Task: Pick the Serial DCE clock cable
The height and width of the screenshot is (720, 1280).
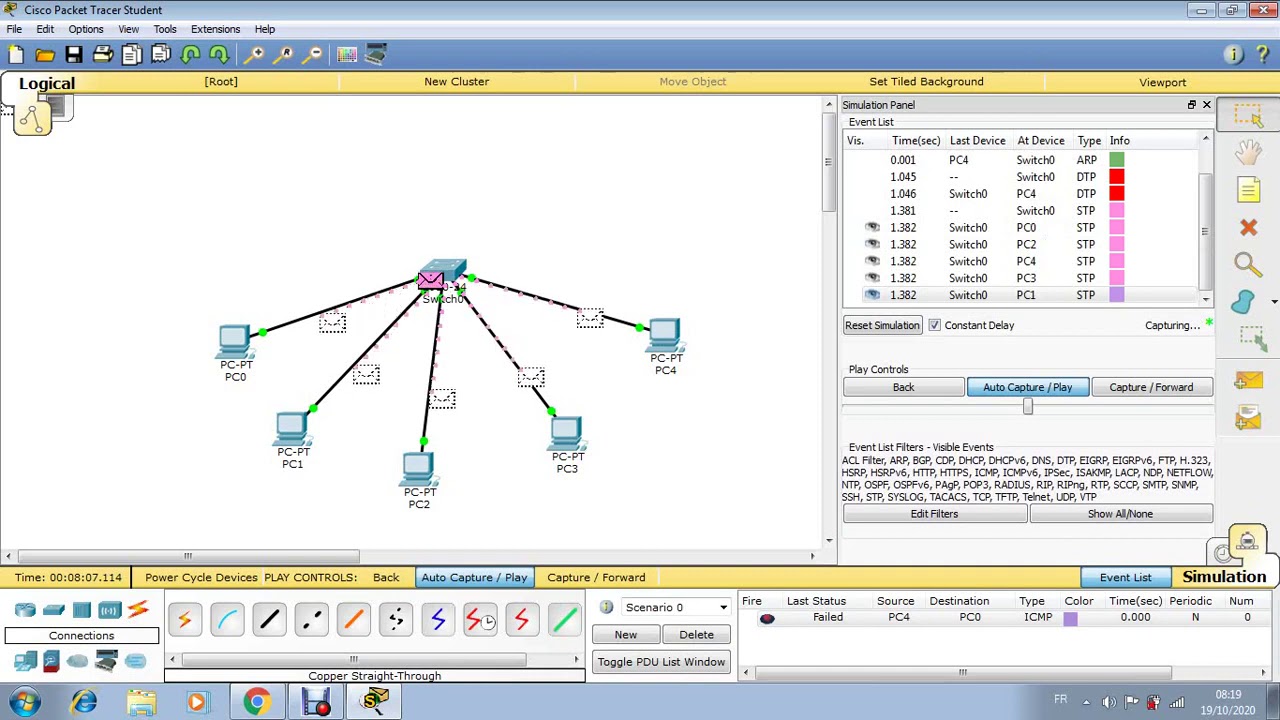Action: click(x=479, y=621)
